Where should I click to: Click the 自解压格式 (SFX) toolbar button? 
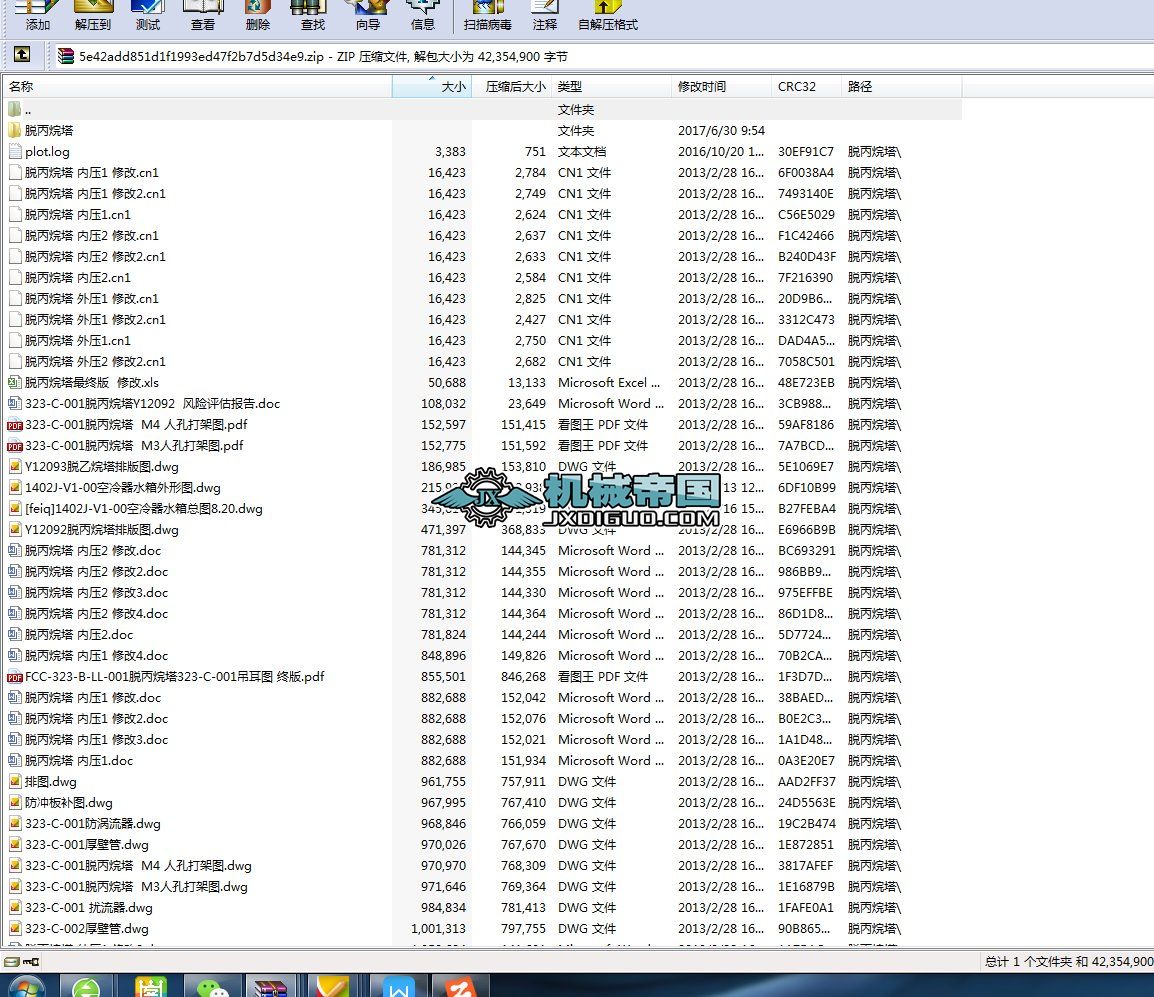pyautogui.click(x=607, y=16)
